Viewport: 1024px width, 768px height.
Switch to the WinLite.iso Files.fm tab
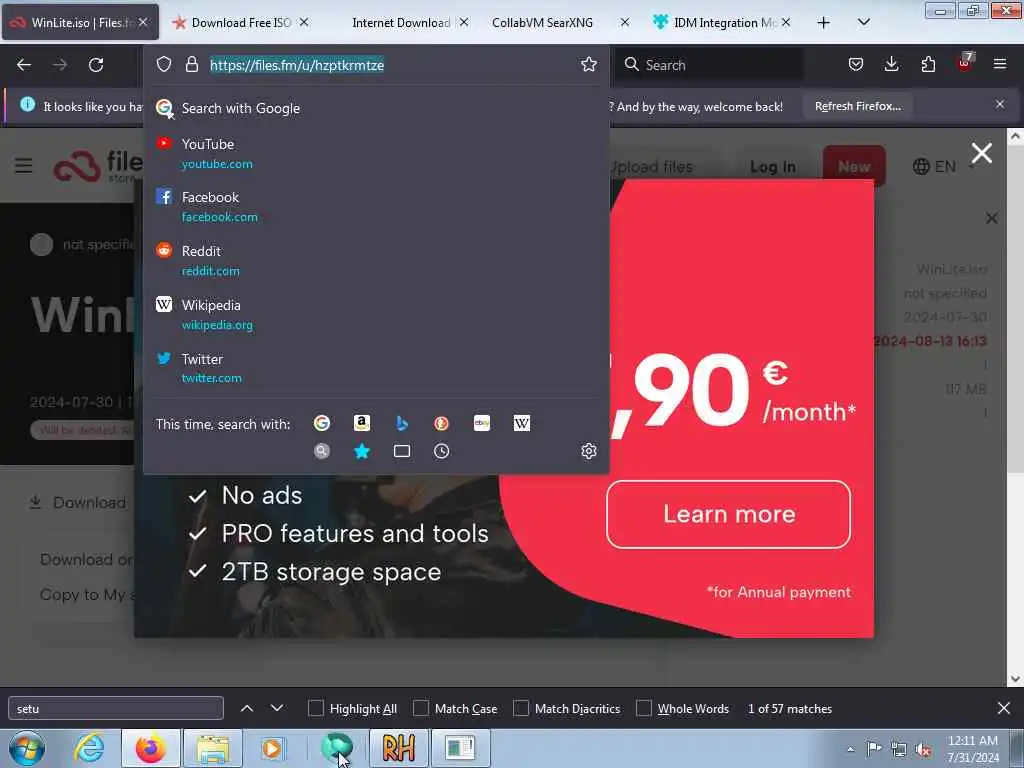coord(80,22)
